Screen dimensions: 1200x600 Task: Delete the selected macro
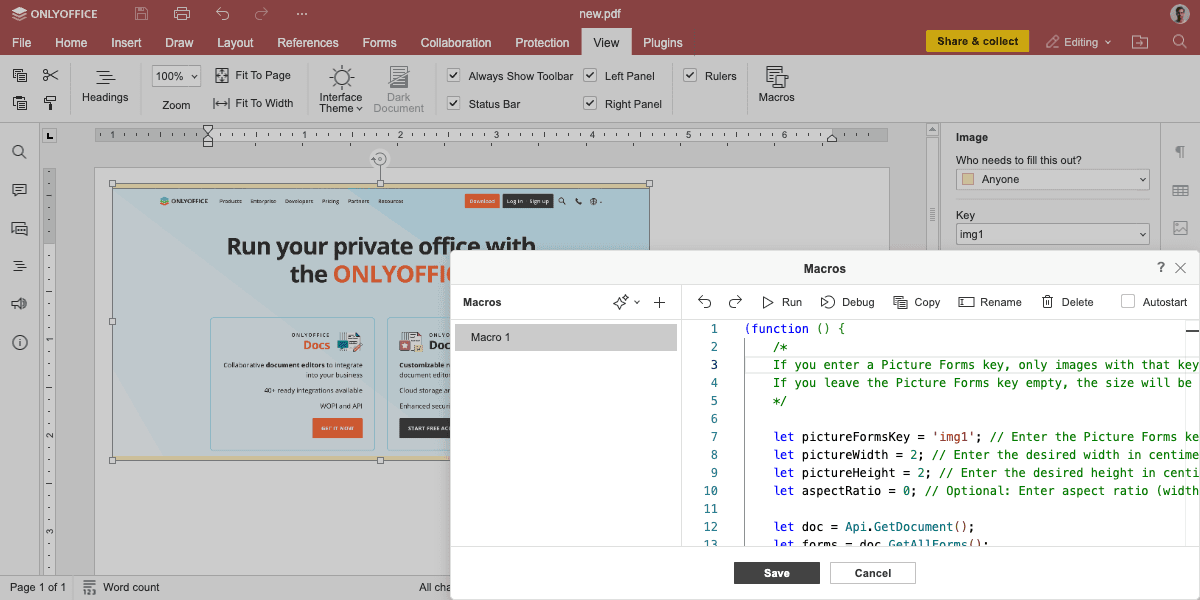click(1067, 302)
